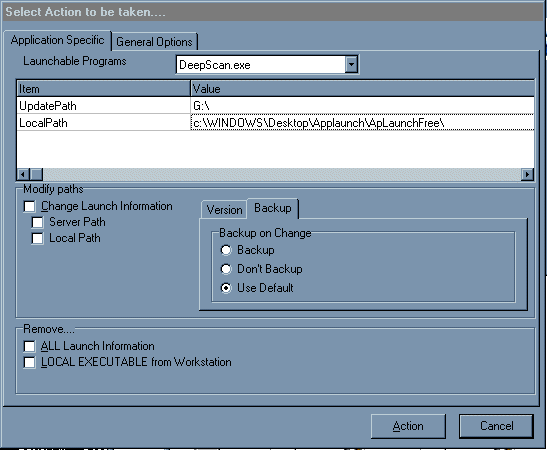The image size is (547, 450).
Task: Select the UpdatePath row in the list
Action: [x=276, y=106]
